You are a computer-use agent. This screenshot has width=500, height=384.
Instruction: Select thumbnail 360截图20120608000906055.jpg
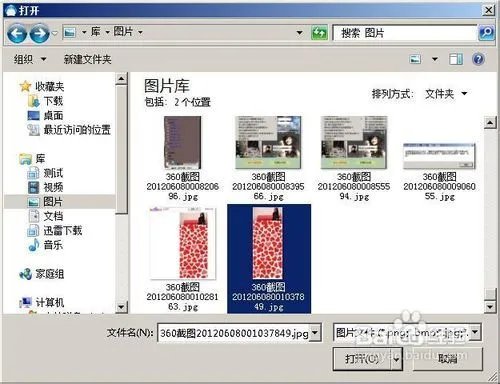(439, 172)
